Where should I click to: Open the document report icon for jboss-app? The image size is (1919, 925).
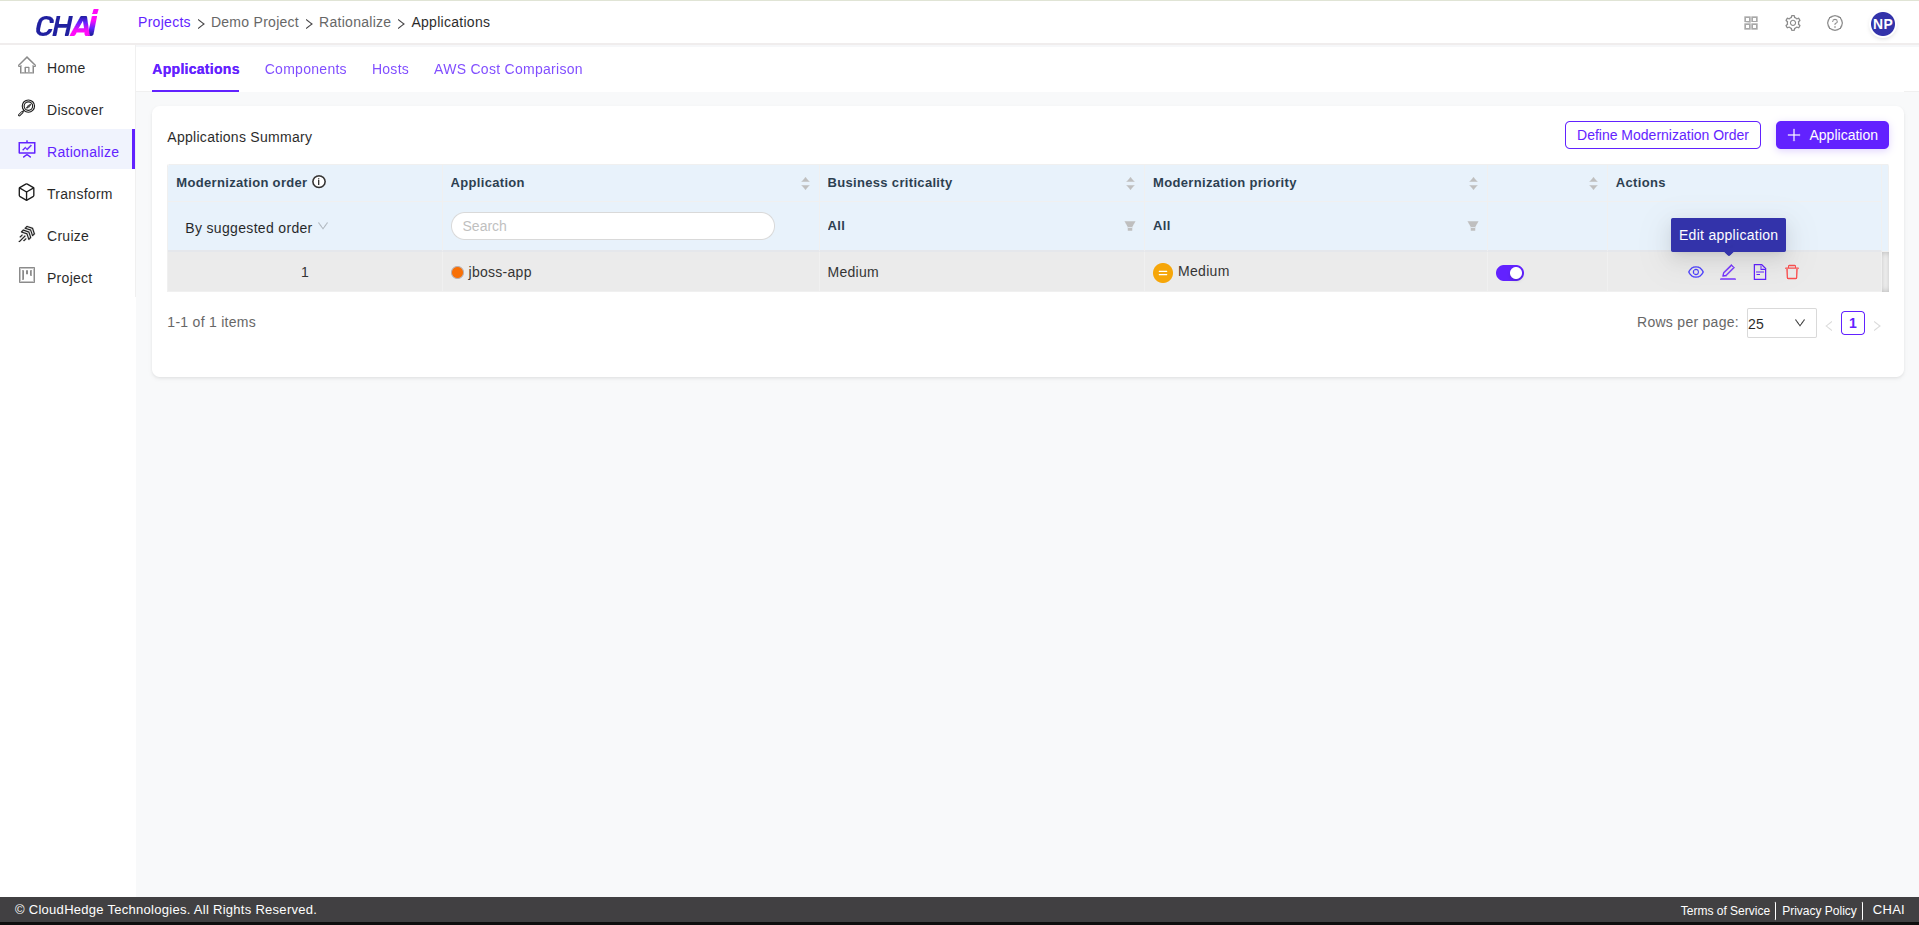click(1759, 272)
